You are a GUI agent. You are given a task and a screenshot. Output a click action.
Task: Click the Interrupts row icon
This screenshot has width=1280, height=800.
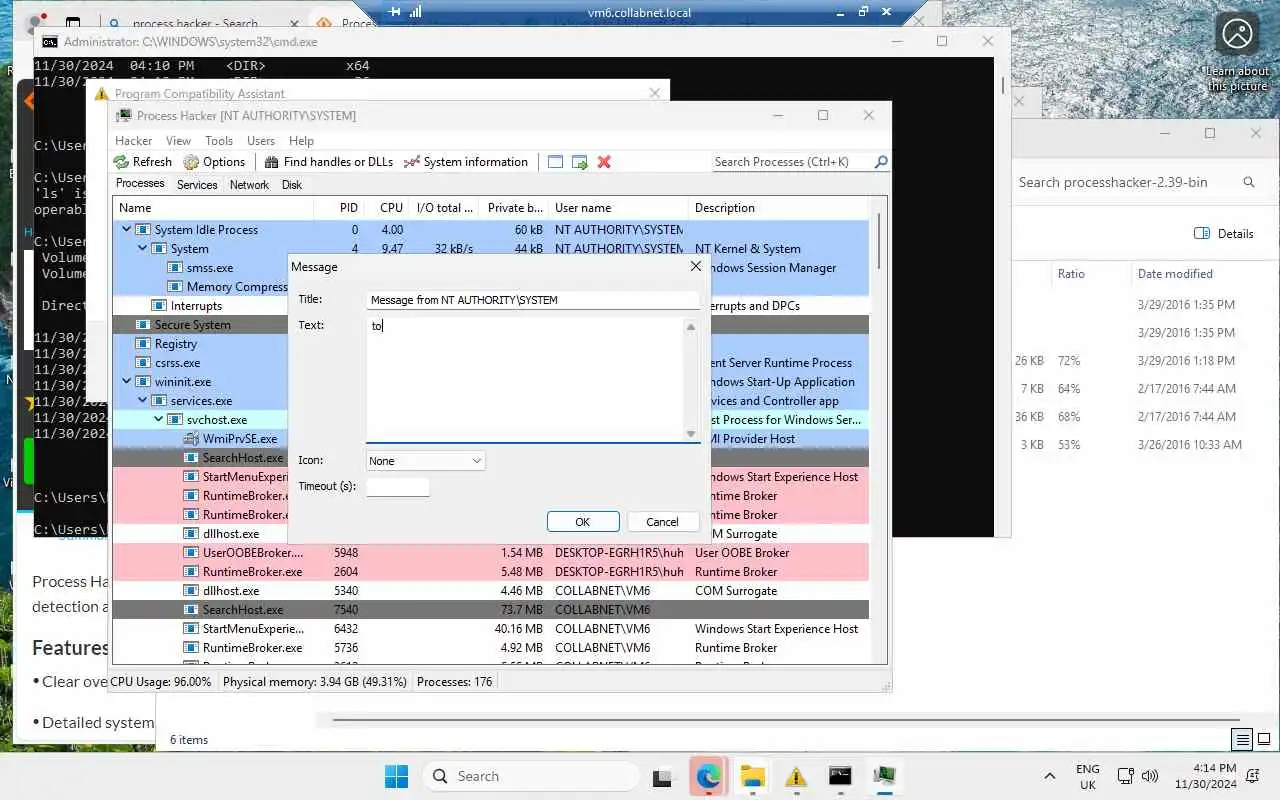click(x=158, y=306)
